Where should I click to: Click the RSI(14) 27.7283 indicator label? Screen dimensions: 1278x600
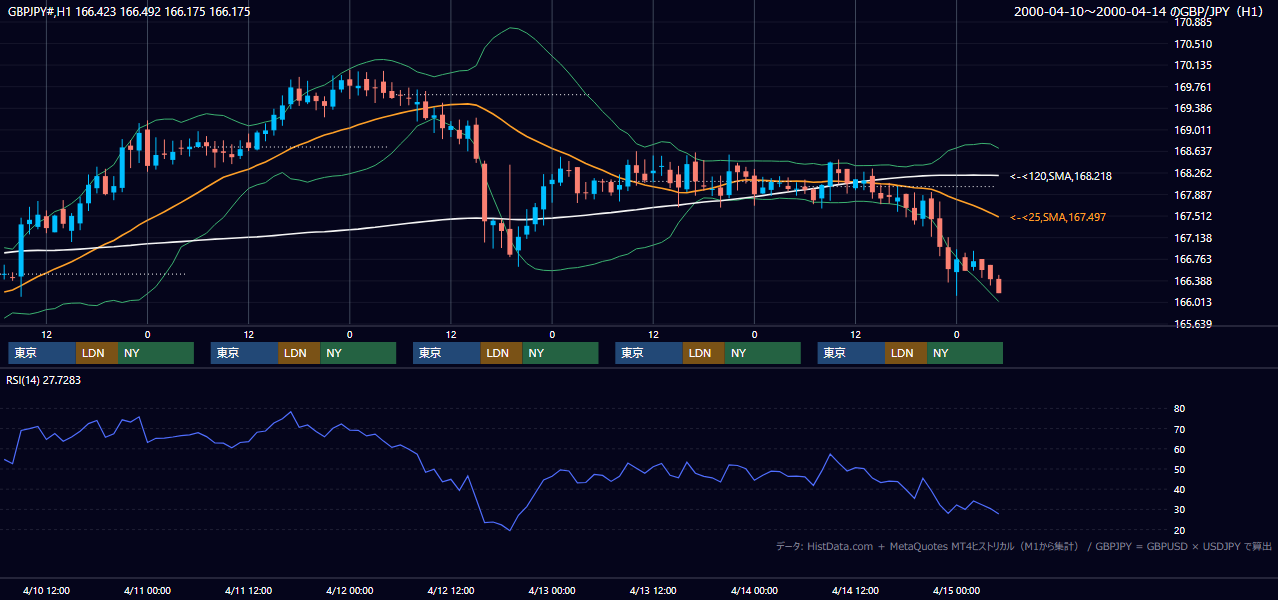click(x=44, y=380)
